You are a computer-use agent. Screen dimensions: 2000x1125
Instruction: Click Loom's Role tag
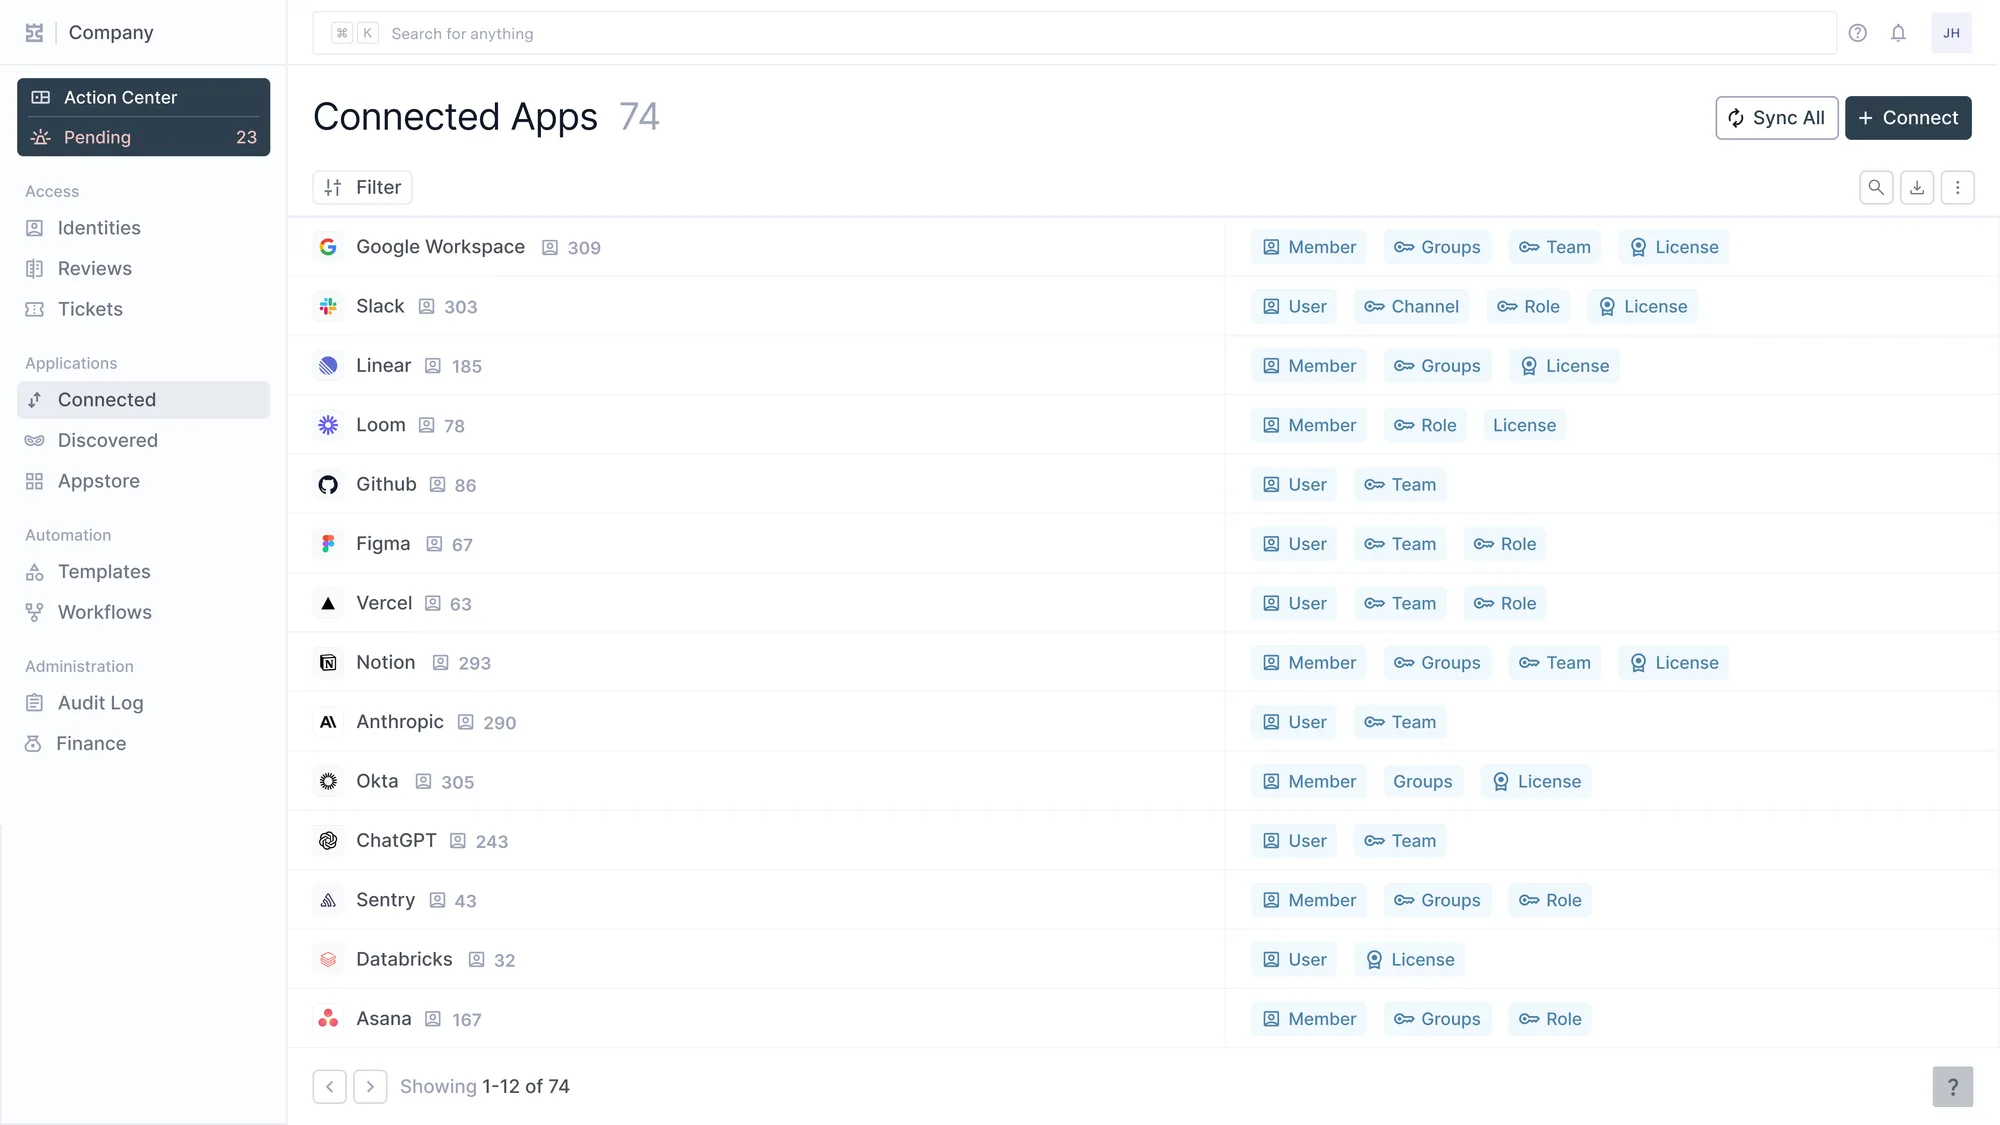pos(1425,425)
